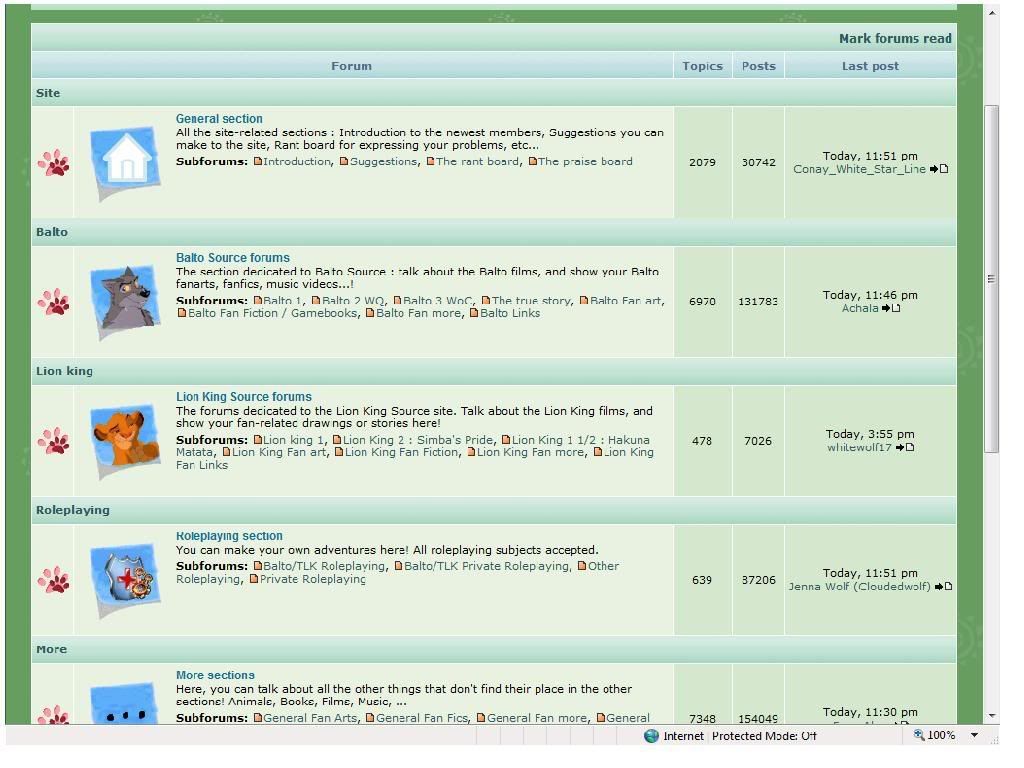Open the Introduction subforum
Image resolution: width=1024 pixels, height=768 pixels.
[x=297, y=161]
